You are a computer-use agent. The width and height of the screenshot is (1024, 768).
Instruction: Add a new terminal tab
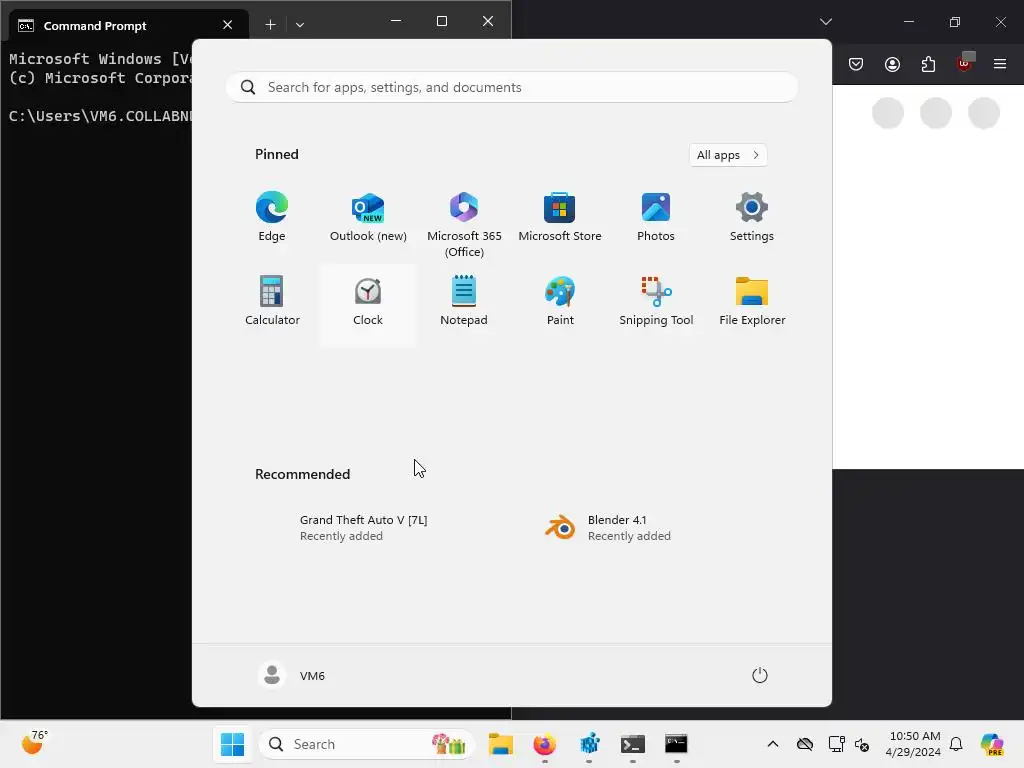(270, 25)
